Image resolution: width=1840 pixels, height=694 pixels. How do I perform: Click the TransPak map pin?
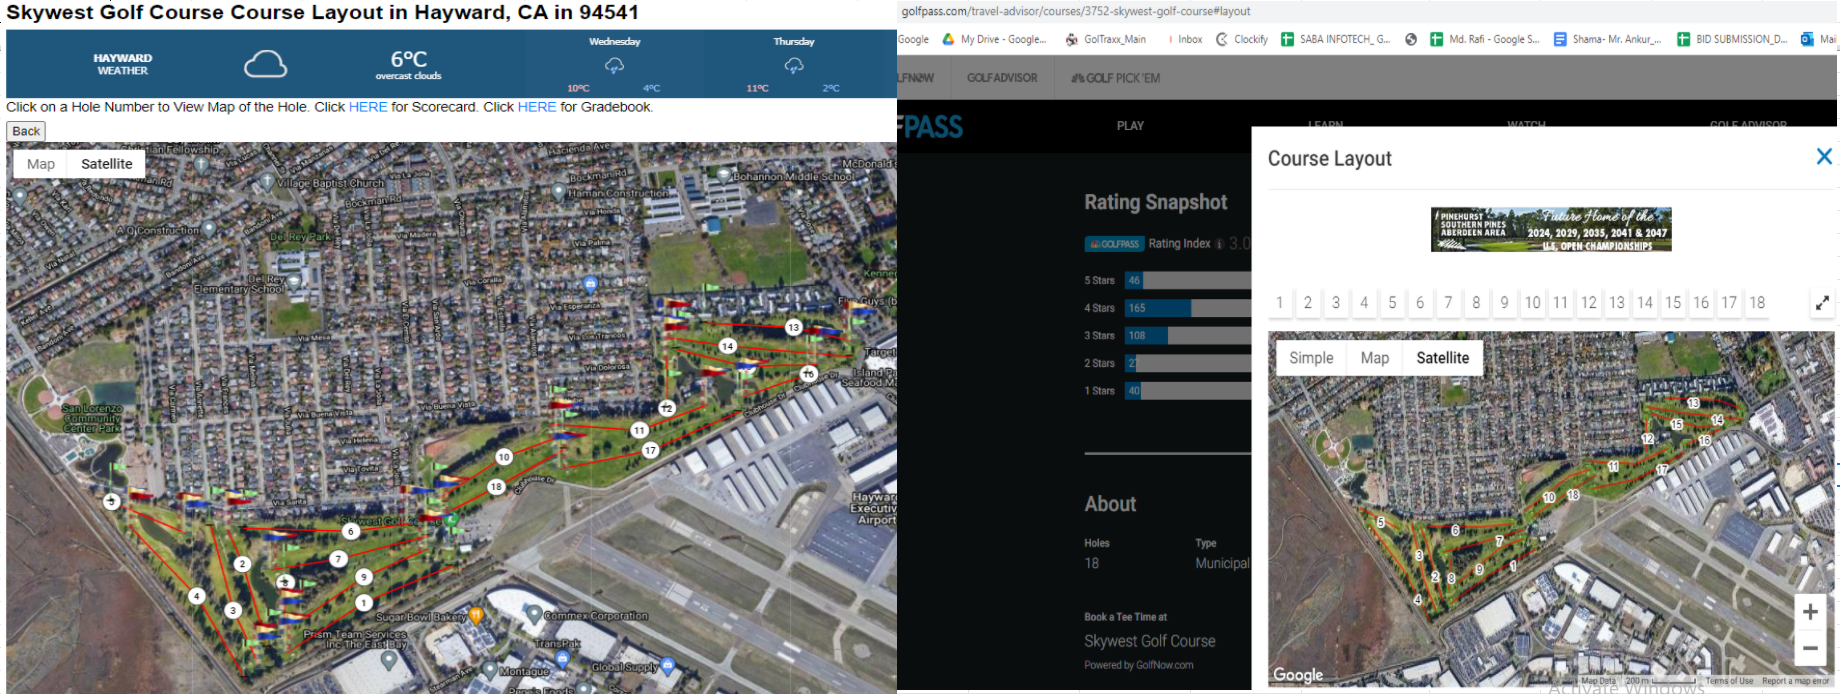coord(562,659)
